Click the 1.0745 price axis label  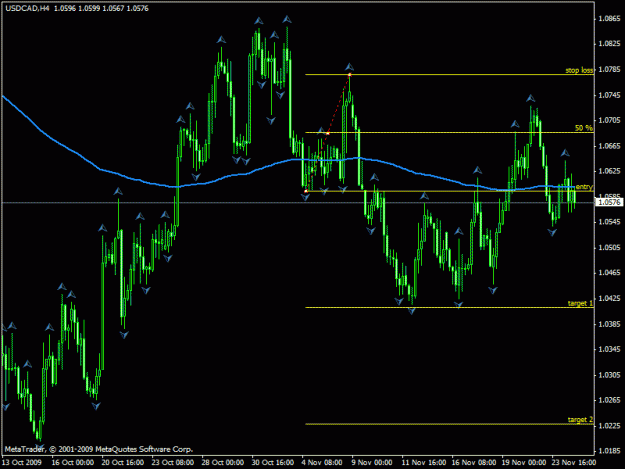(x=609, y=95)
